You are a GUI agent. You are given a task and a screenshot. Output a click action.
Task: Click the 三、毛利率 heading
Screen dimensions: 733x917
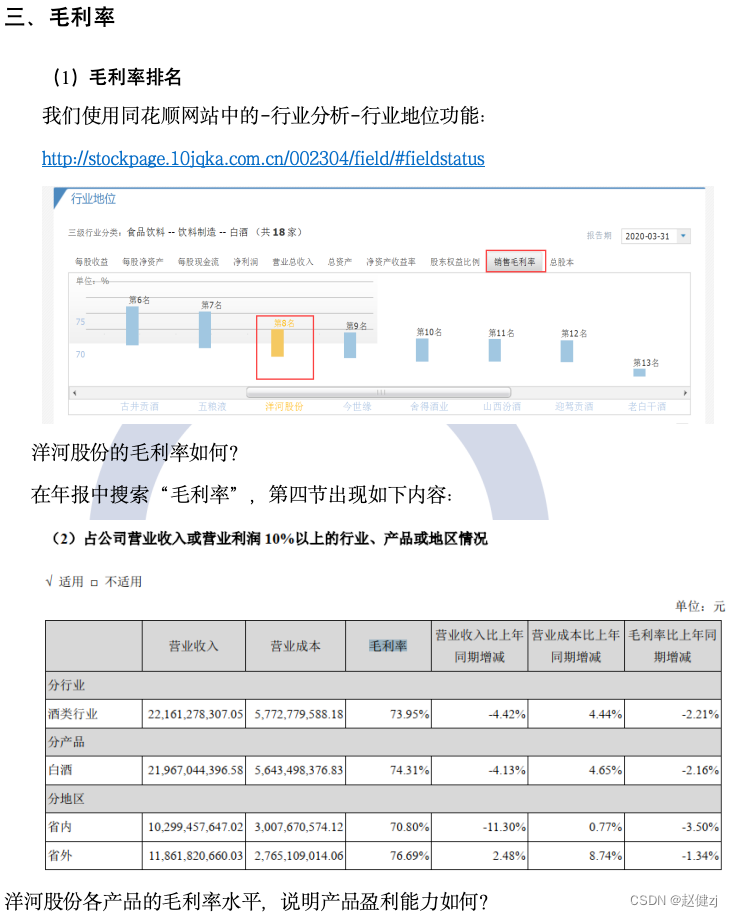click(60, 16)
